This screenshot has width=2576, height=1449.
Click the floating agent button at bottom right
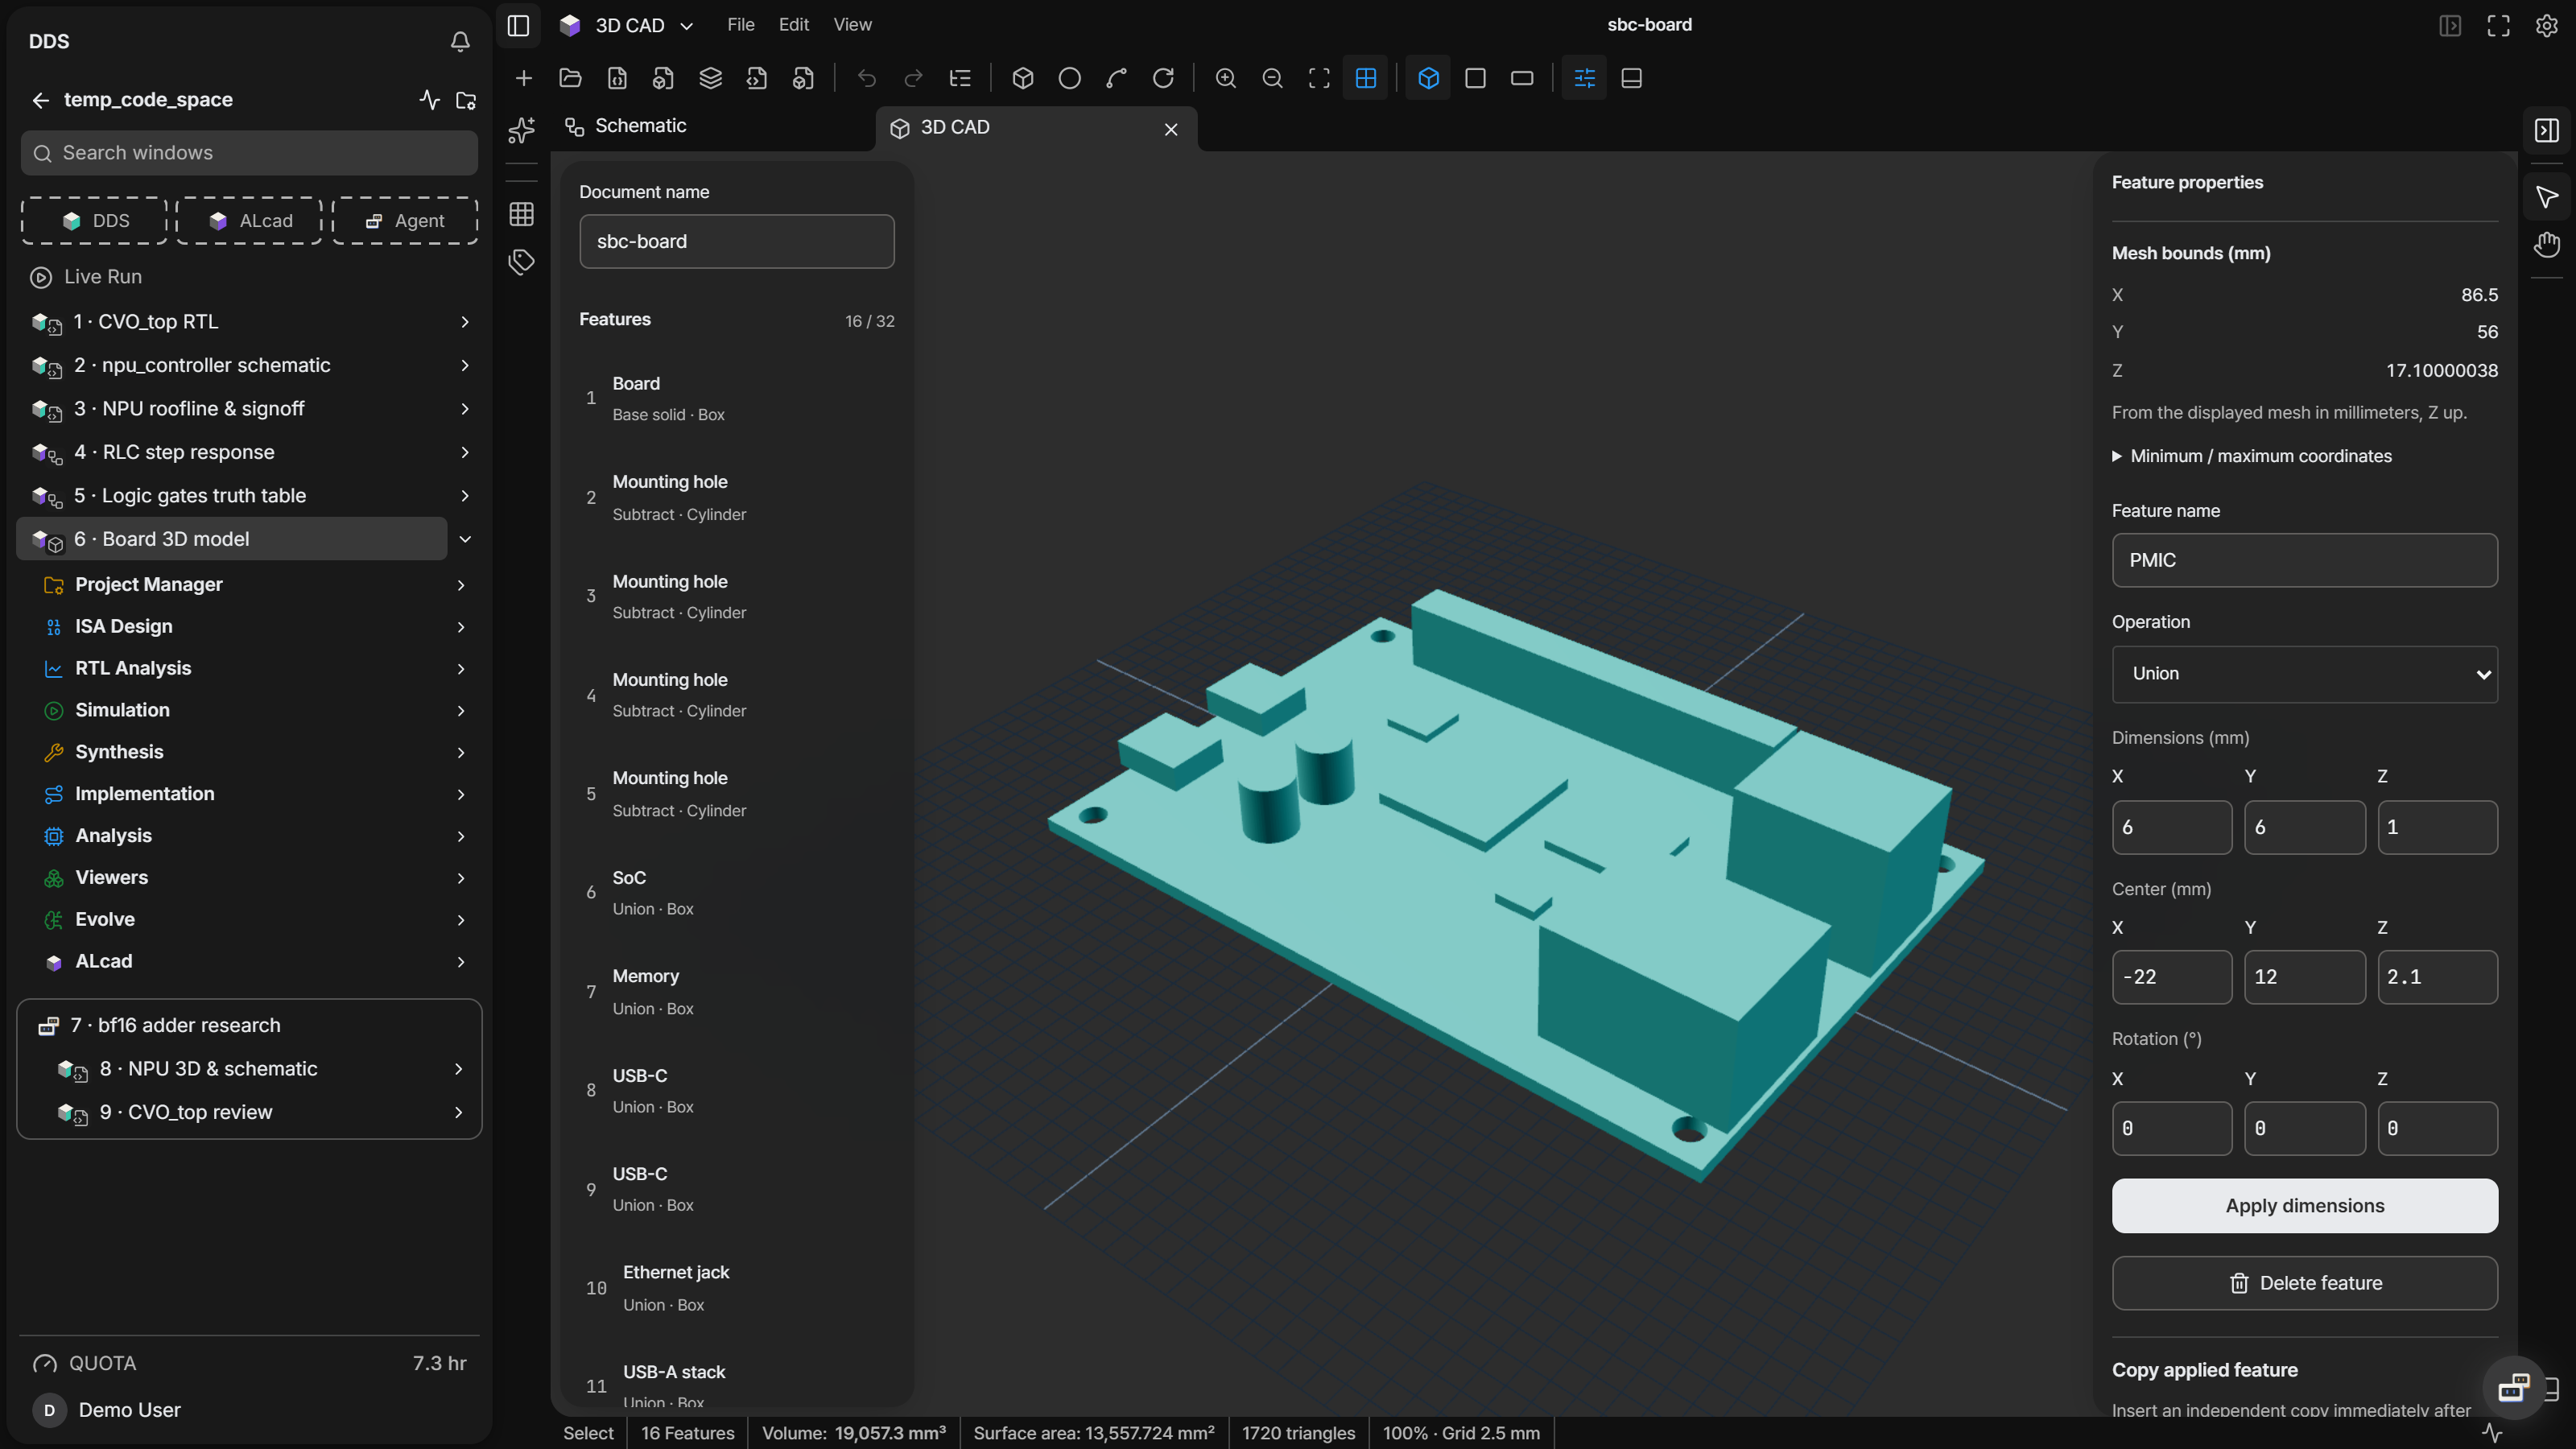tap(2513, 1387)
